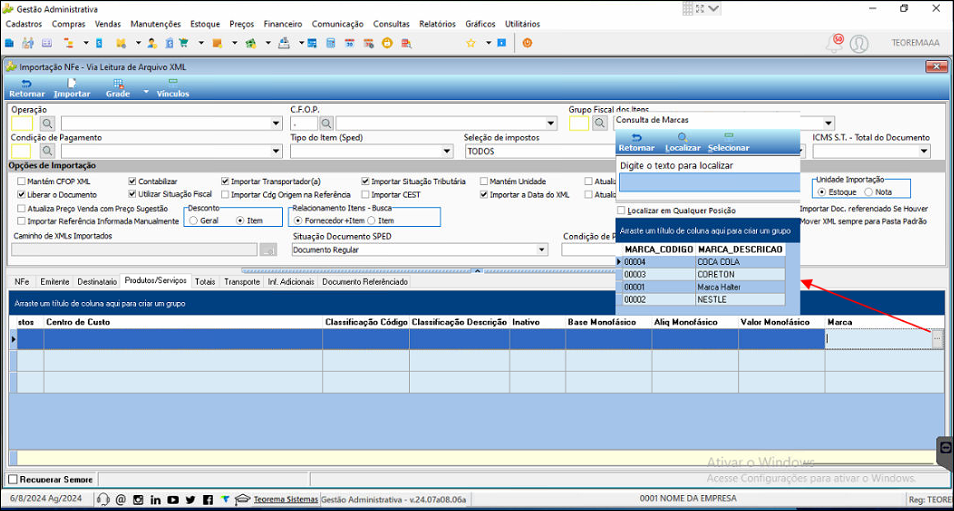Select Nota in Unidade Importação
954x511 pixels.
869,192
